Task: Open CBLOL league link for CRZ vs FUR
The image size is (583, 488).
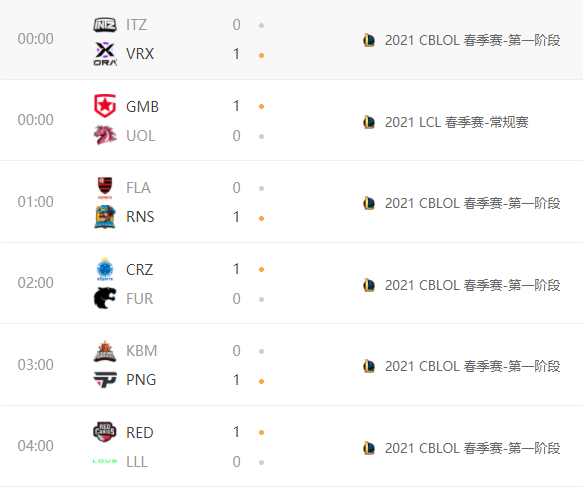Action: (473, 285)
